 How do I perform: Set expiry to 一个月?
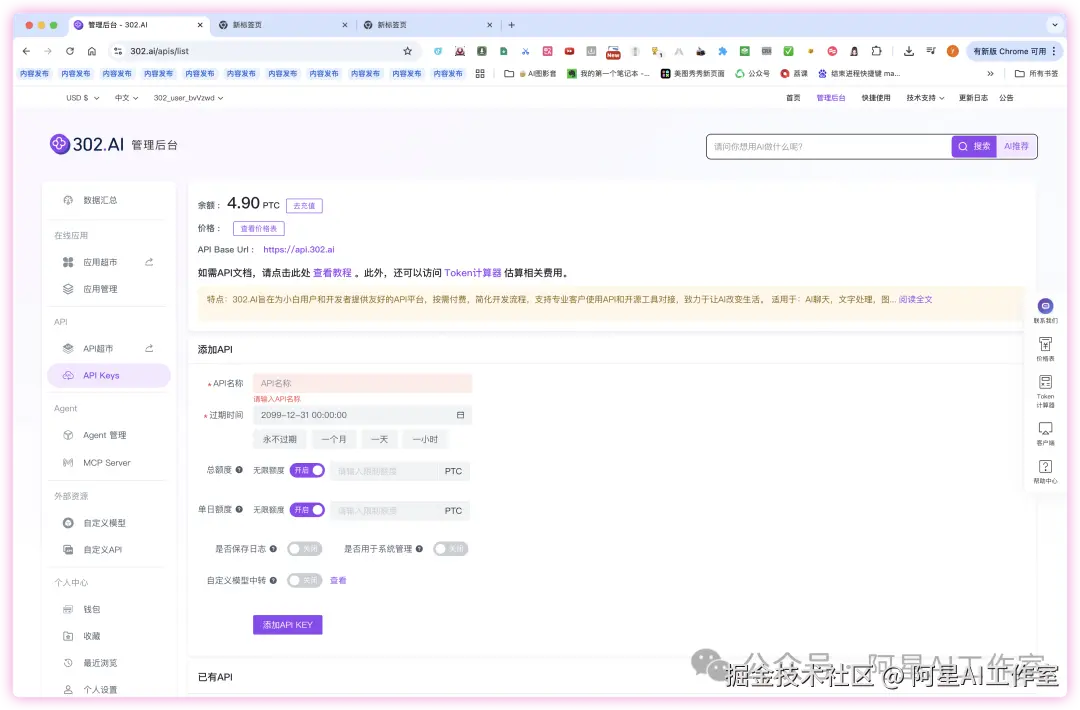(x=334, y=439)
